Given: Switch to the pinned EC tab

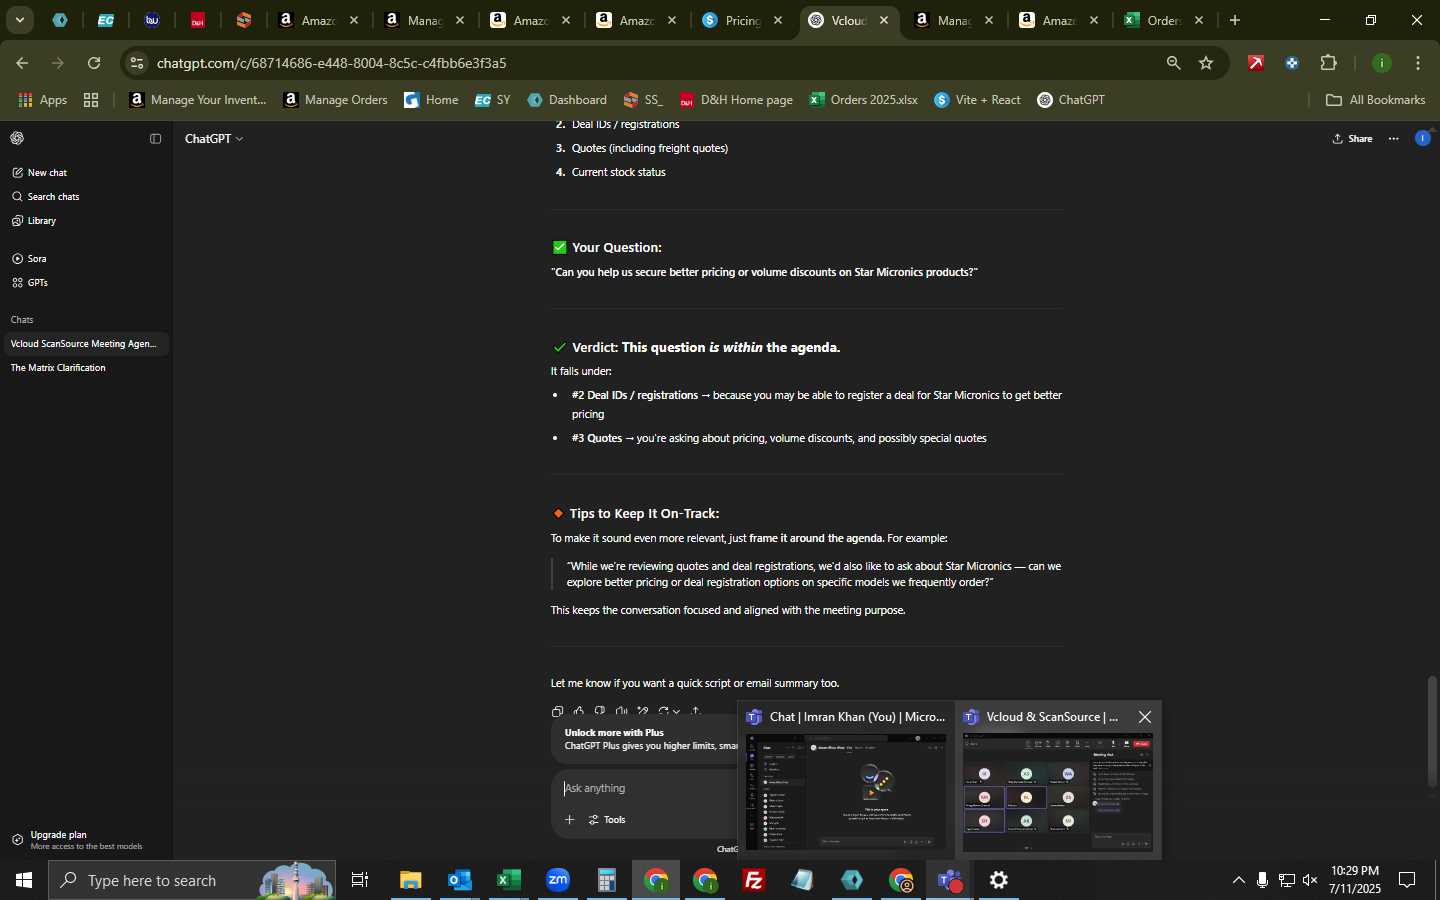Looking at the screenshot, I should tap(105, 20).
